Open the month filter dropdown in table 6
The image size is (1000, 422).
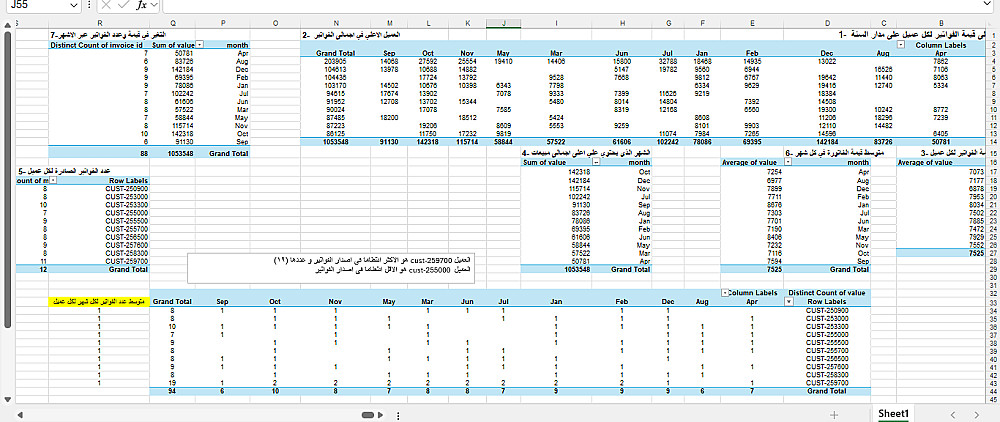click(788, 163)
